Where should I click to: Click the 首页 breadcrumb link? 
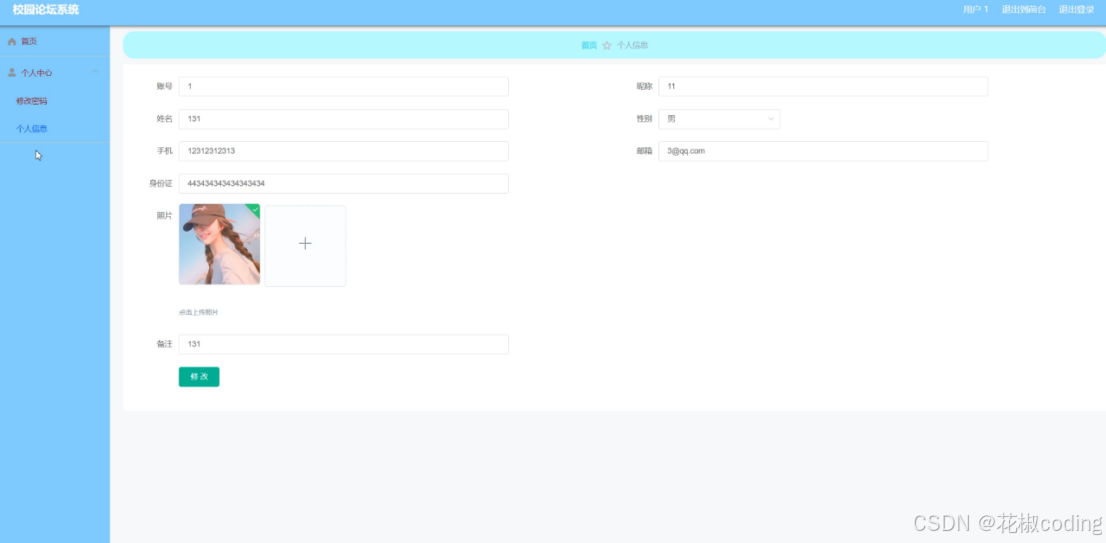click(589, 45)
